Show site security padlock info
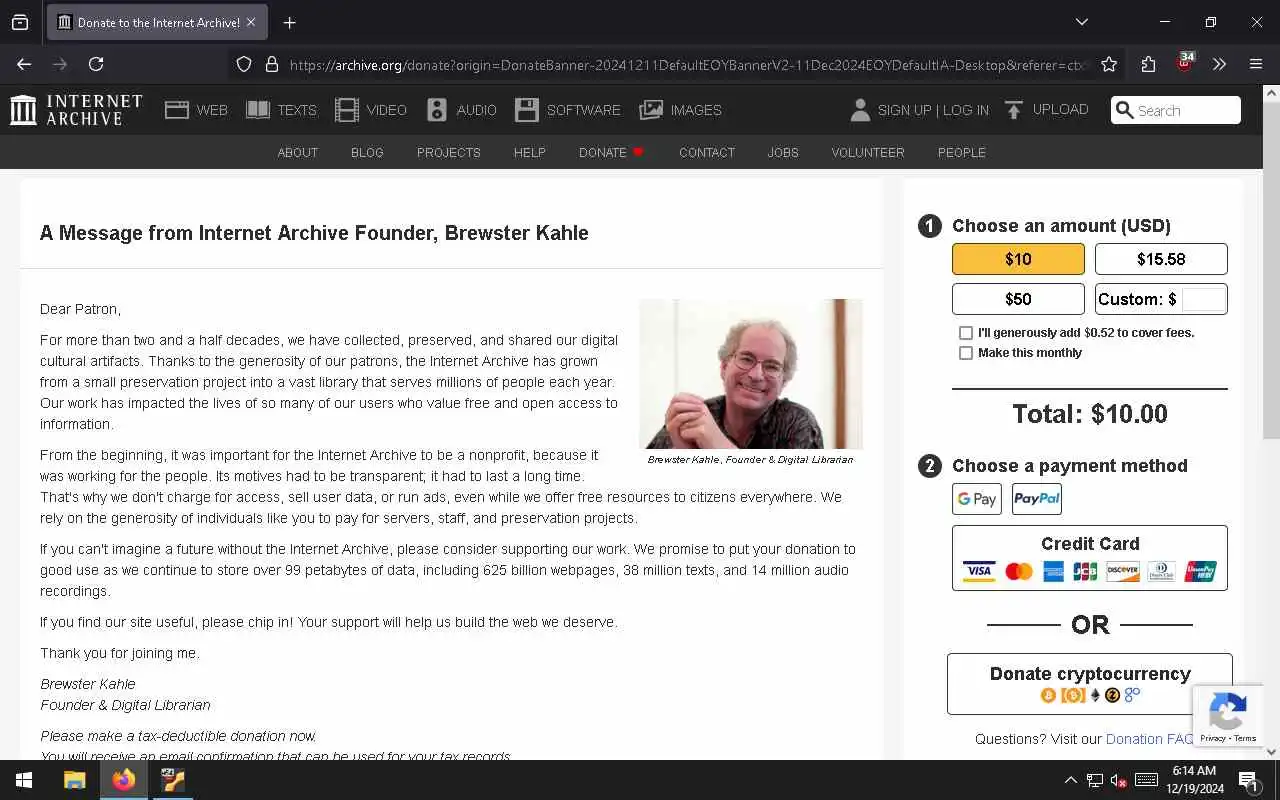Screen dimensions: 1280x800 pyautogui.click(x=272, y=65)
